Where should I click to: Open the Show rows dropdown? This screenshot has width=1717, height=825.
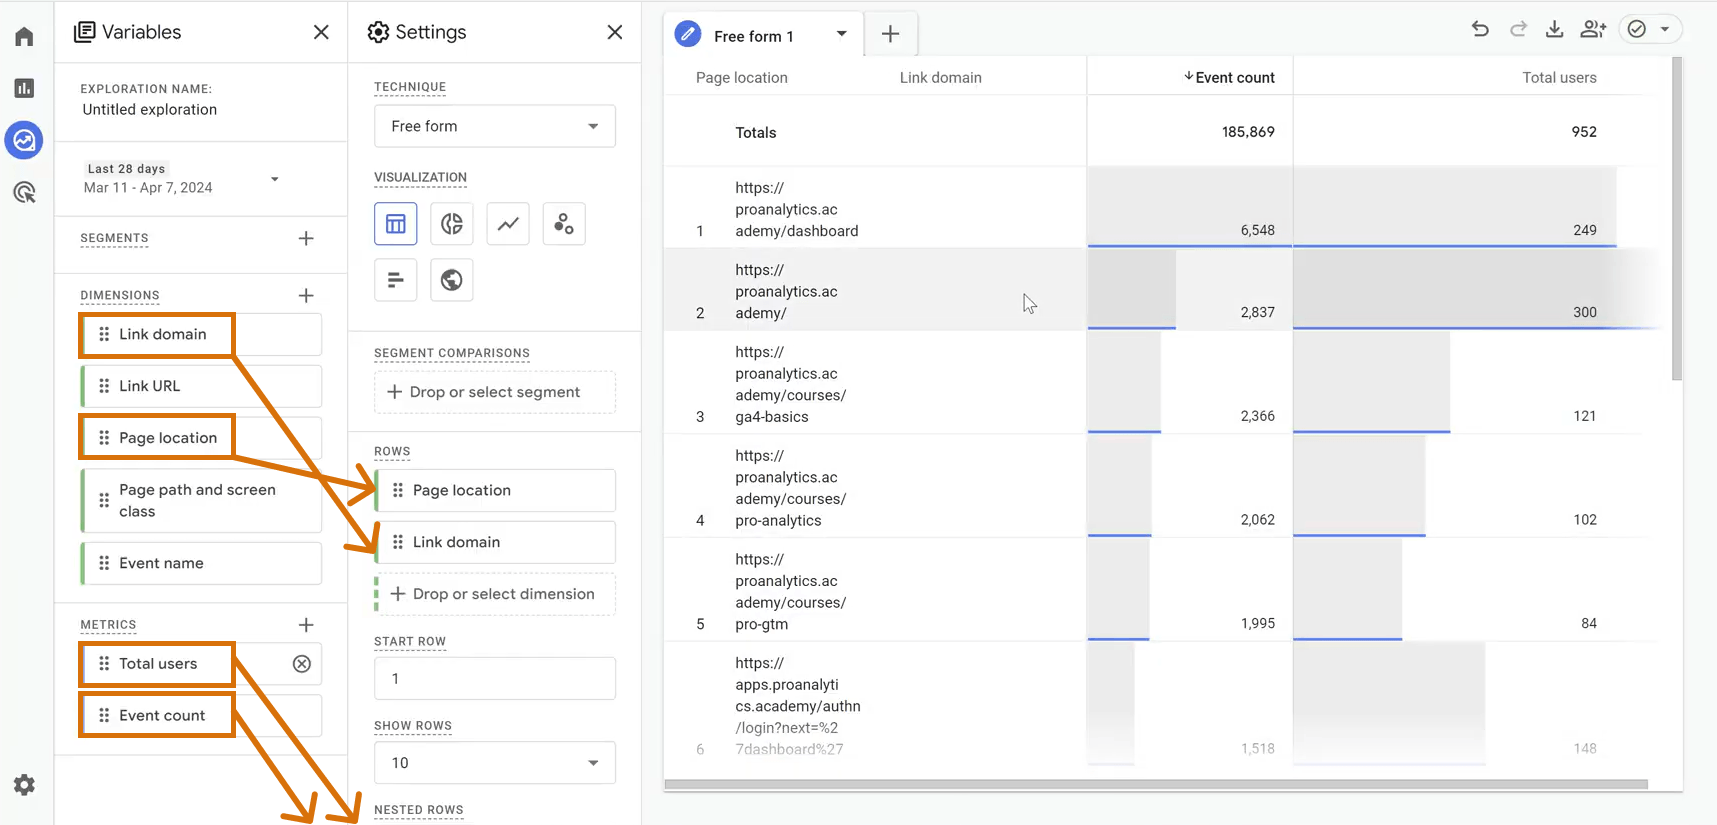point(495,763)
